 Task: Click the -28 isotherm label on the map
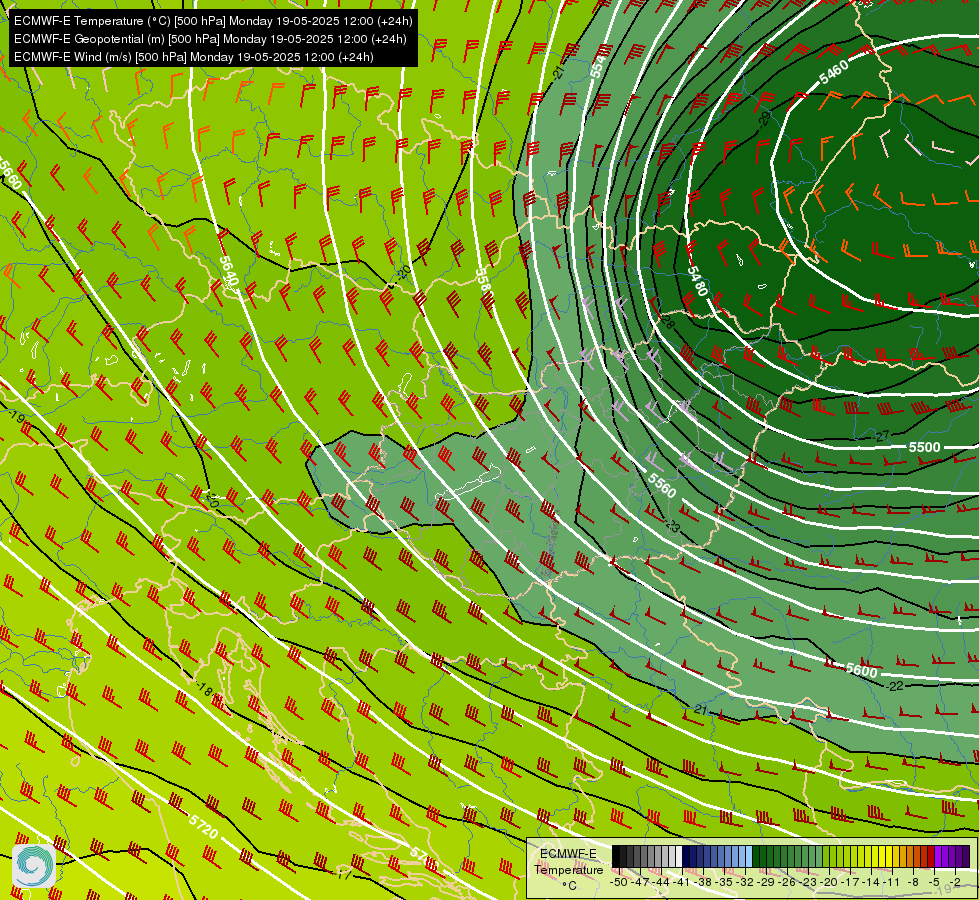pyautogui.click(x=667, y=322)
